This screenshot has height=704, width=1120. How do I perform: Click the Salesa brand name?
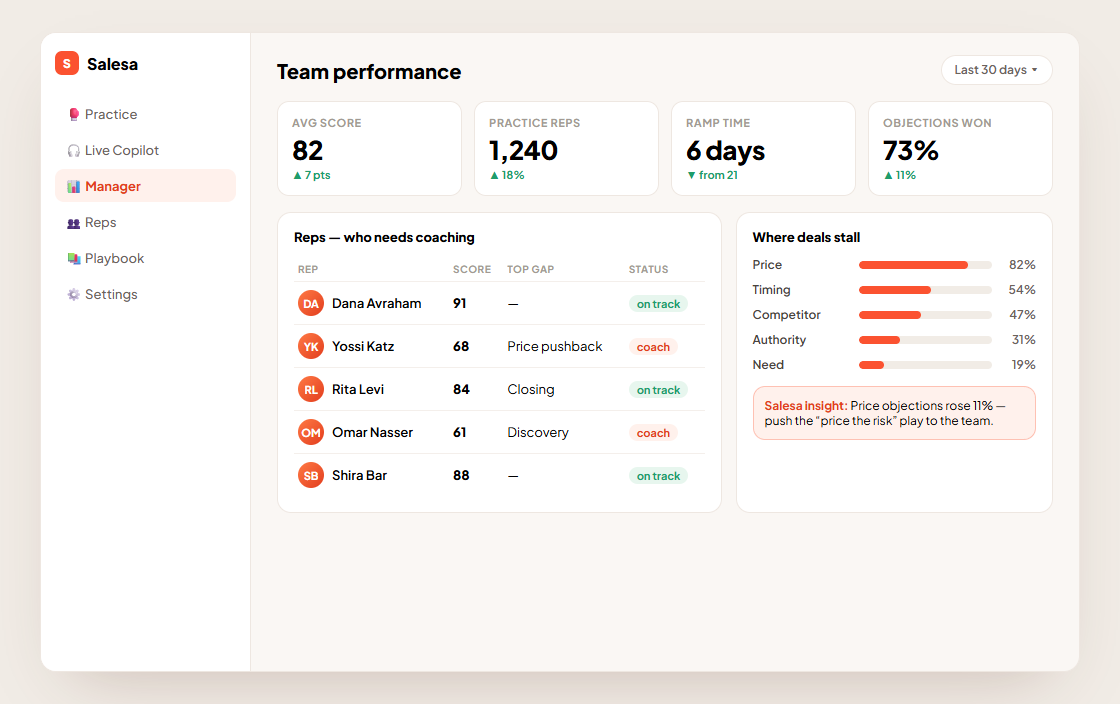click(112, 64)
